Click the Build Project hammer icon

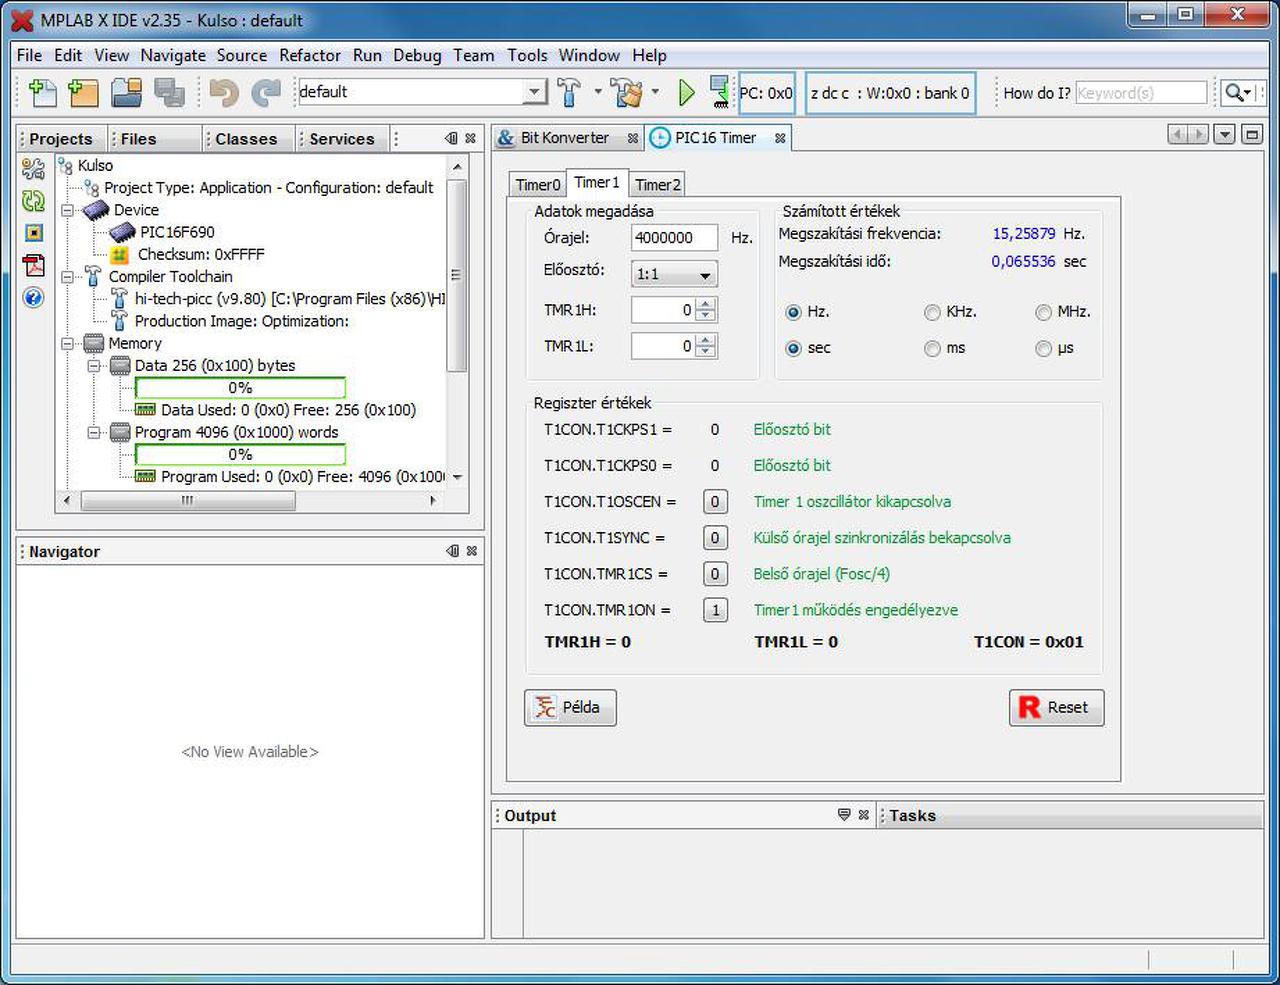[569, 92]
